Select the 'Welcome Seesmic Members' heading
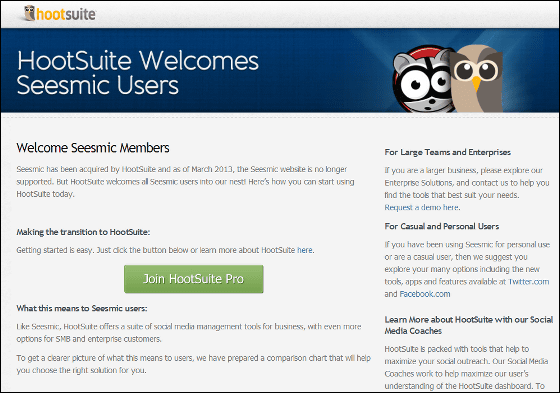Viewport: 560px width, 393px height. [x=93, y=148]
